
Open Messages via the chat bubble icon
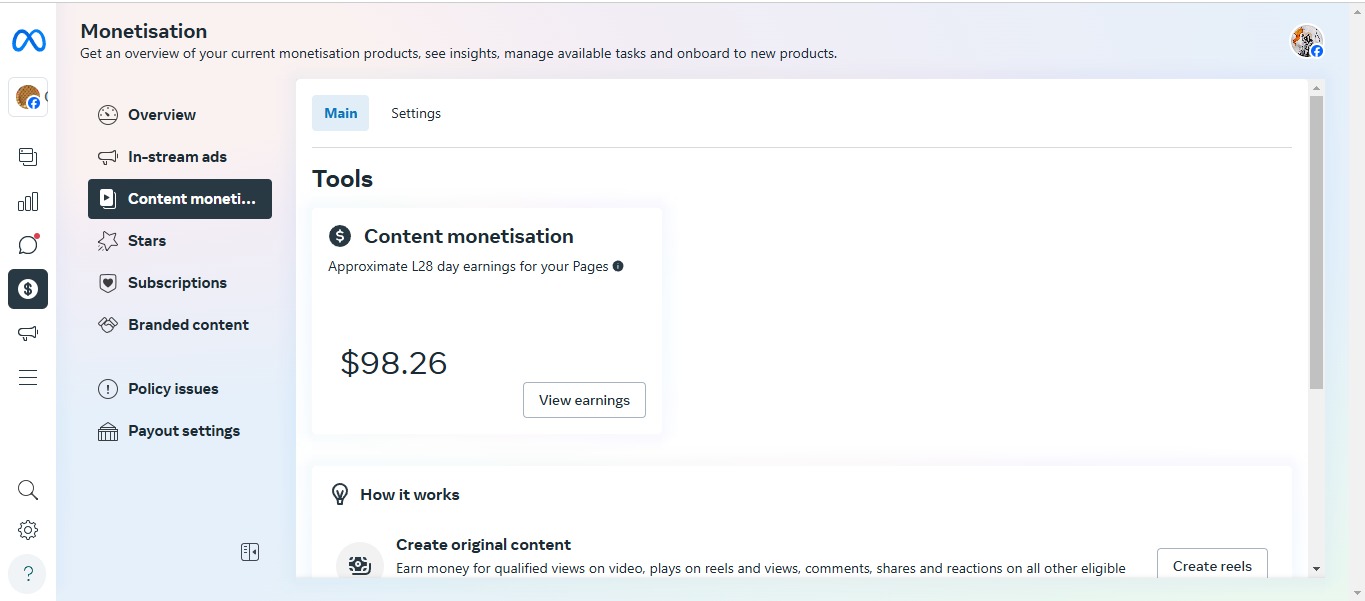pyautogui.click(x=27, y=244)
